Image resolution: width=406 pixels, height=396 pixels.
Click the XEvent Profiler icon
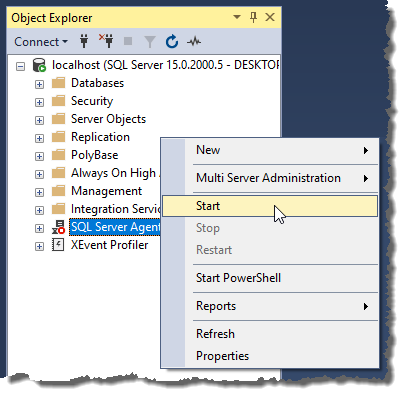(58, 245)
